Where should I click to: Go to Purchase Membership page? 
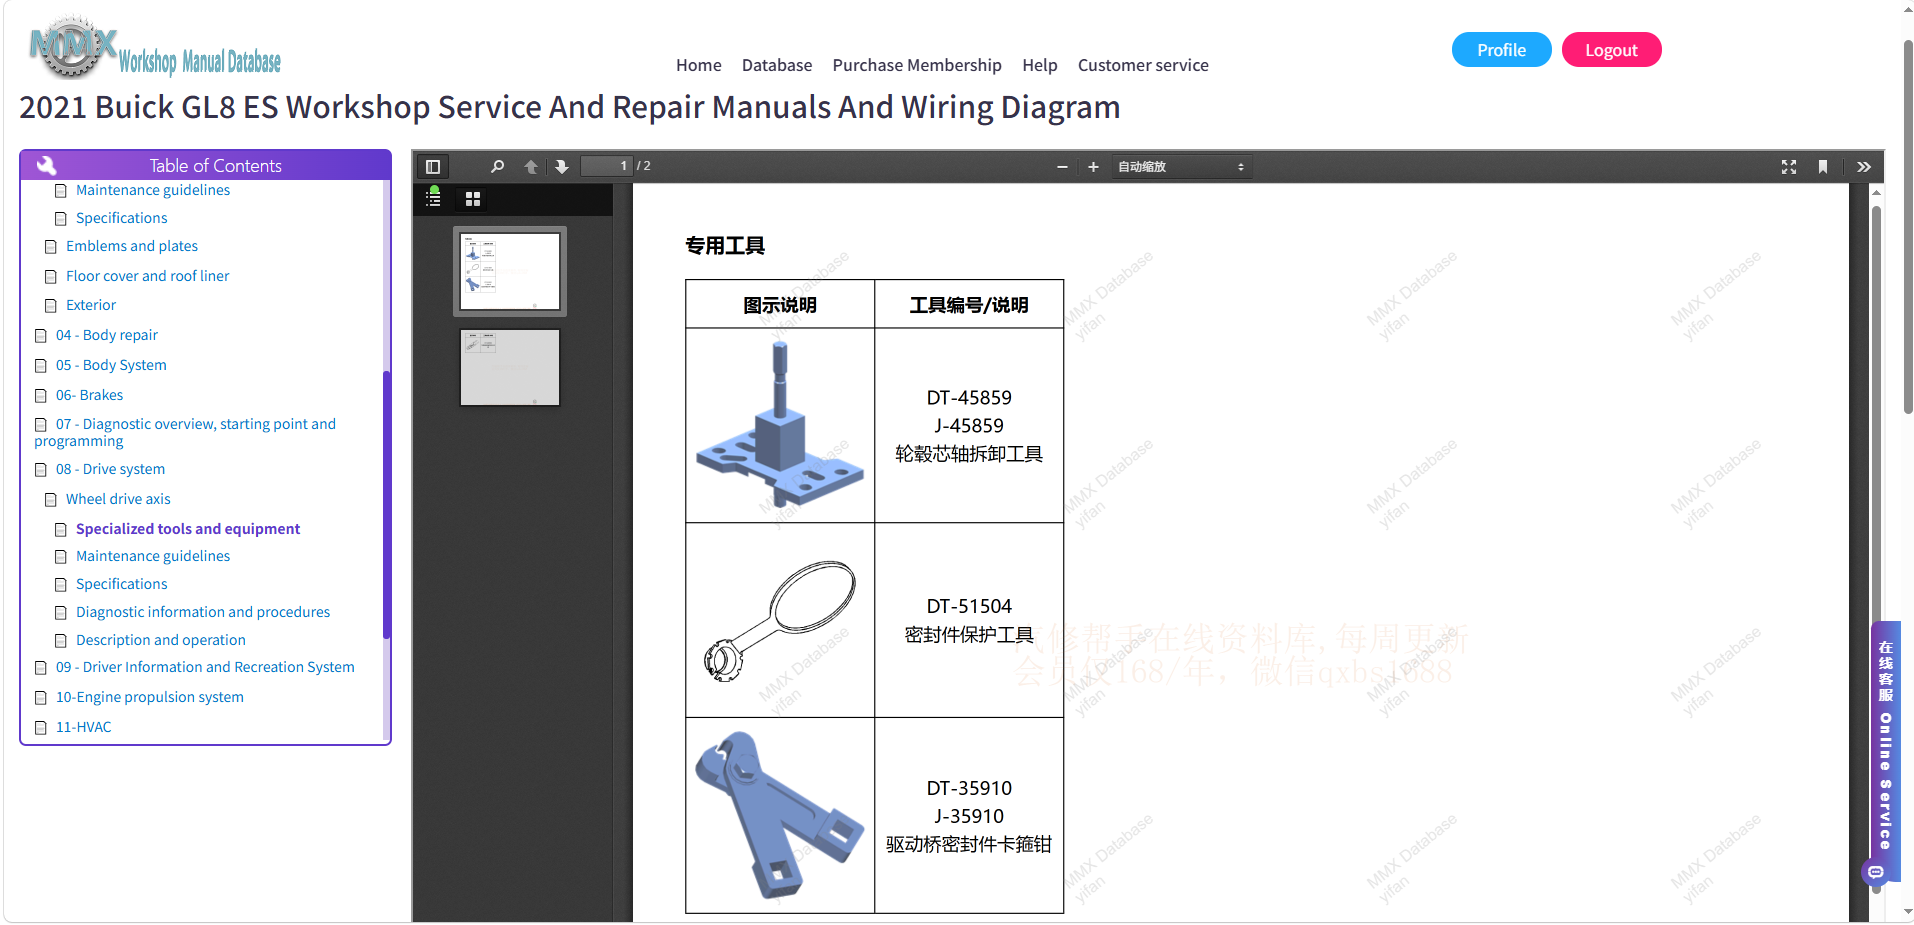[917, 65]
